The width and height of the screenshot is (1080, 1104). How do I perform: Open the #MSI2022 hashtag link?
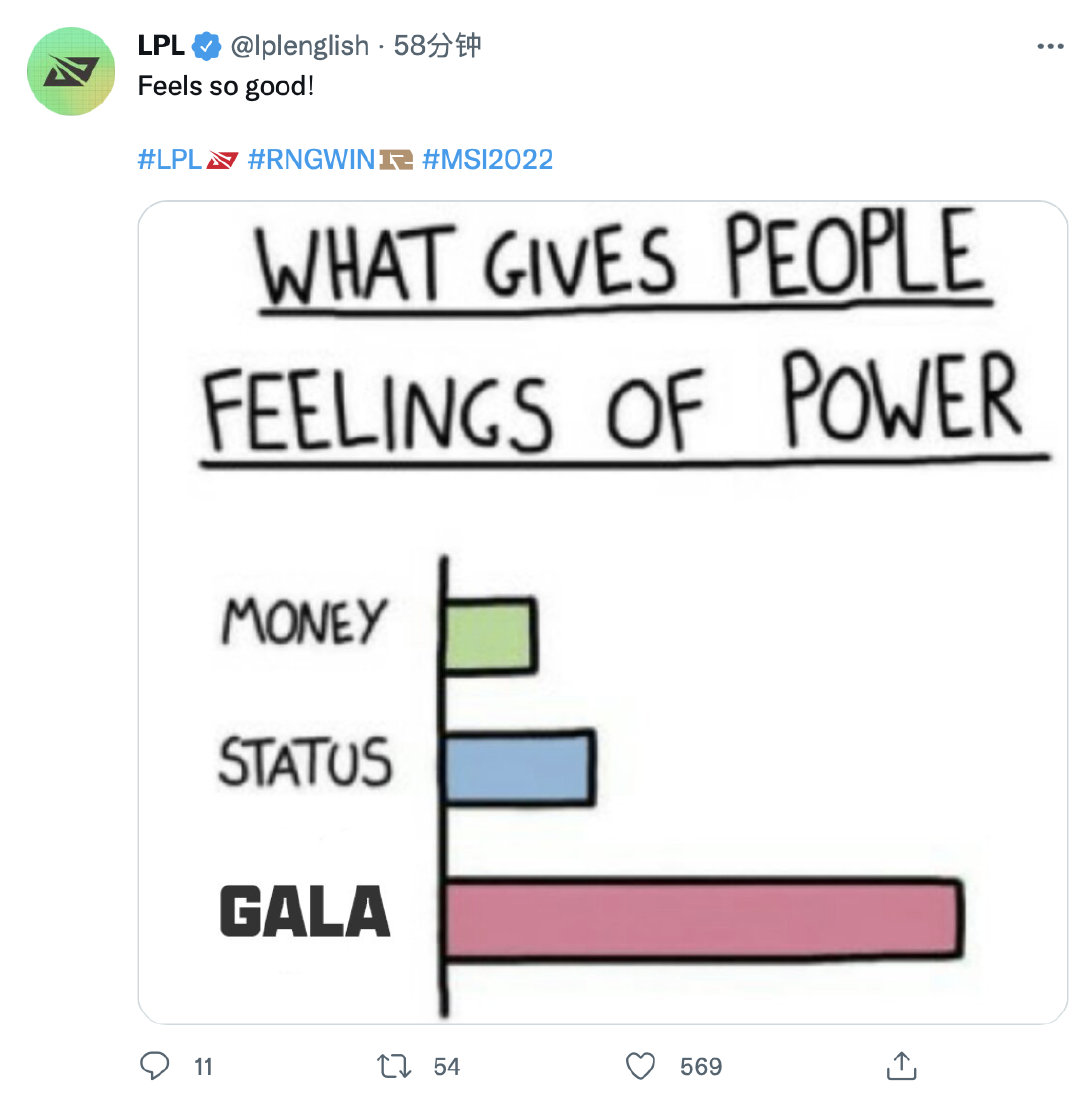pyautogui.click(x=488, y=159)
